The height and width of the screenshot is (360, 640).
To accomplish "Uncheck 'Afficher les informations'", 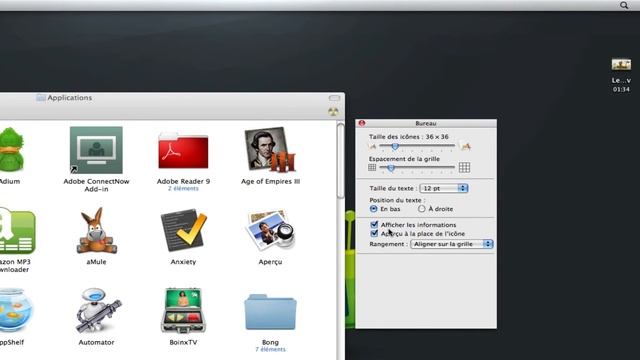I will (x=374, y=224).
